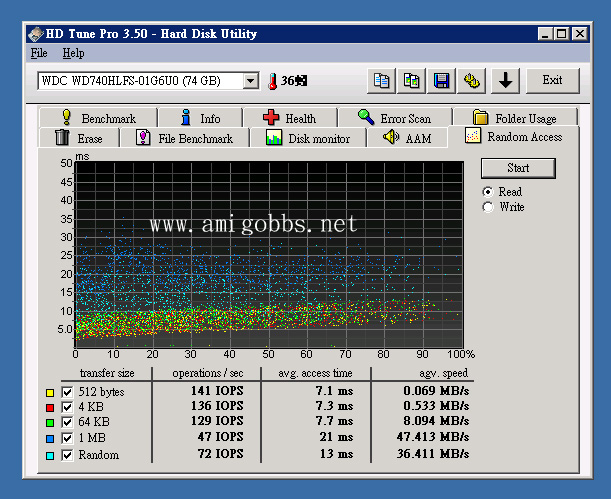
Task: Expand the WDC drive selection dropdown
Action: [250, 80]
